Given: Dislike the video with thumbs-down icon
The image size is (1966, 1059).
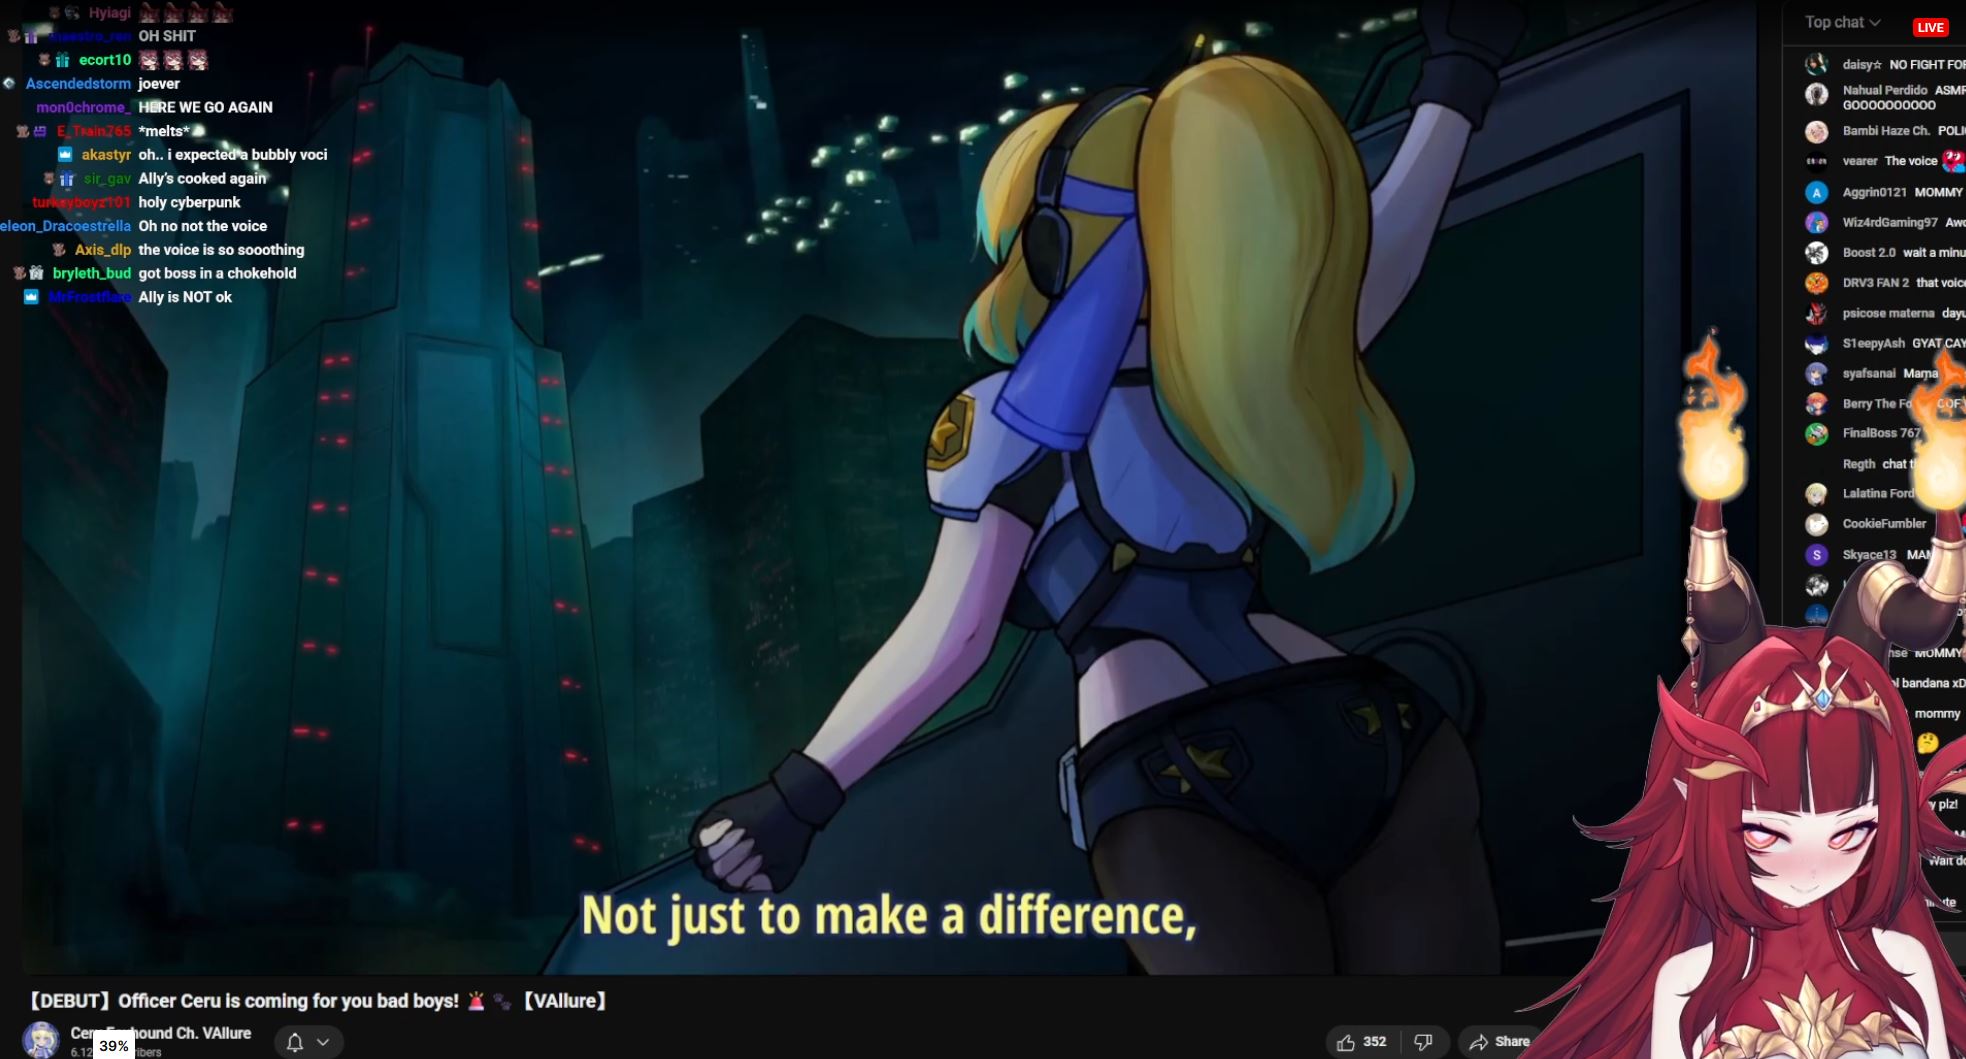Looking at the screenshot, I should [x=1423, y=1042].
